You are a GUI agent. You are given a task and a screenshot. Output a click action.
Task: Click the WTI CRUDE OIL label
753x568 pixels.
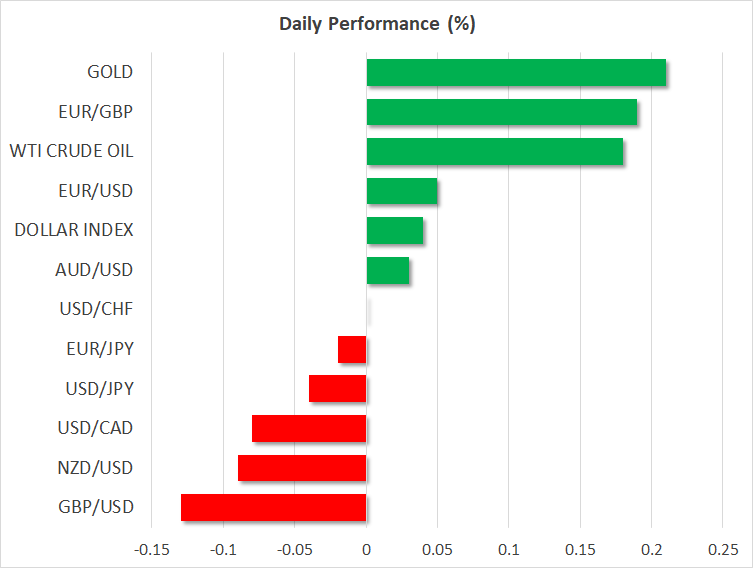[71, 152]
